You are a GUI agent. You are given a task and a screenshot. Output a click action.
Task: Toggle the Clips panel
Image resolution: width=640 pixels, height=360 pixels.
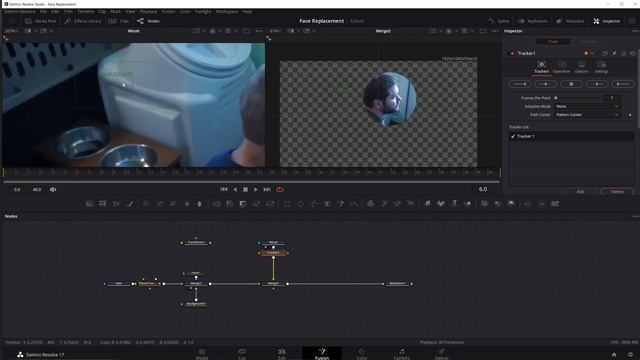point(119,21)
